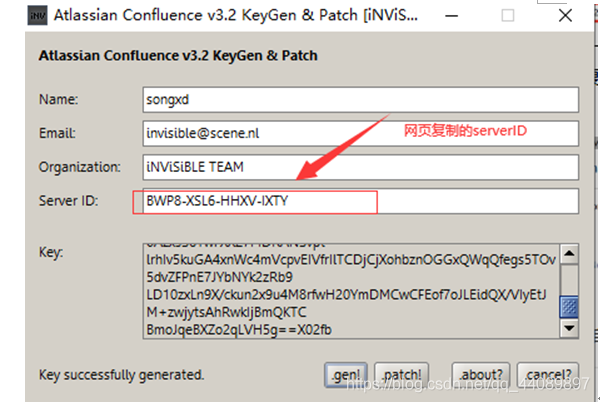Click the Key scrollbar up arrow

[569, 253]
